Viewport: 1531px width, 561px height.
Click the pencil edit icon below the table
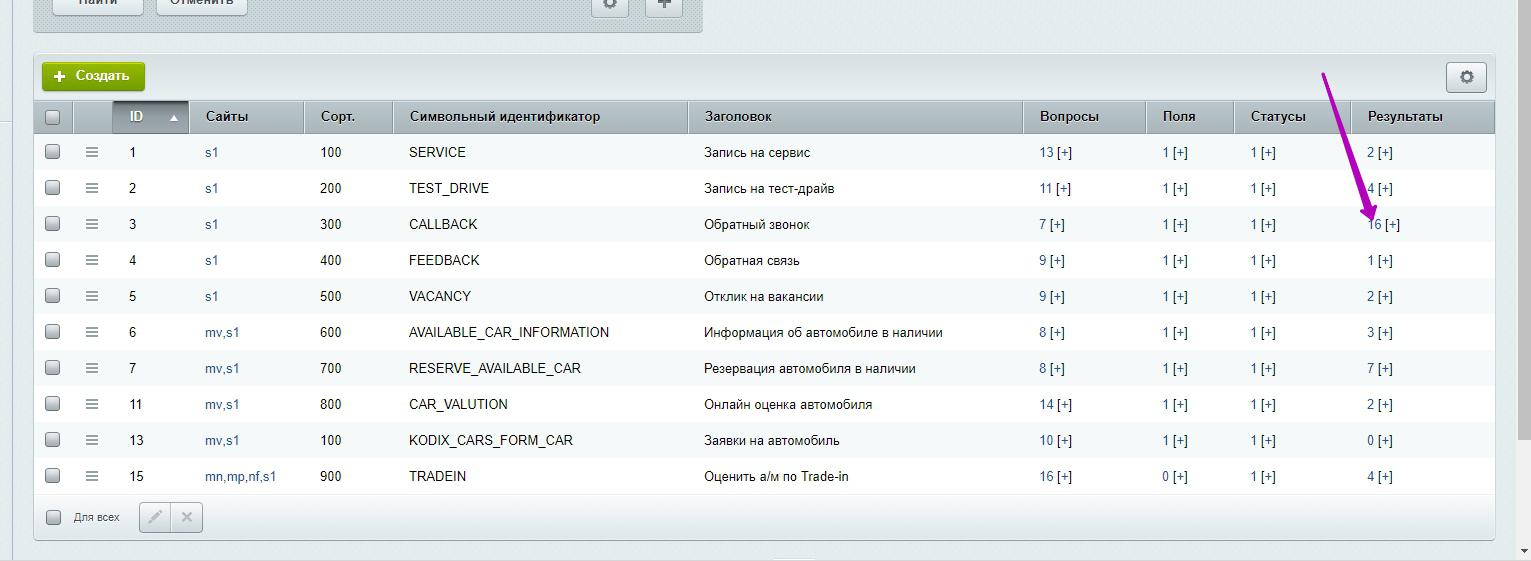click(x=155, y=517)
